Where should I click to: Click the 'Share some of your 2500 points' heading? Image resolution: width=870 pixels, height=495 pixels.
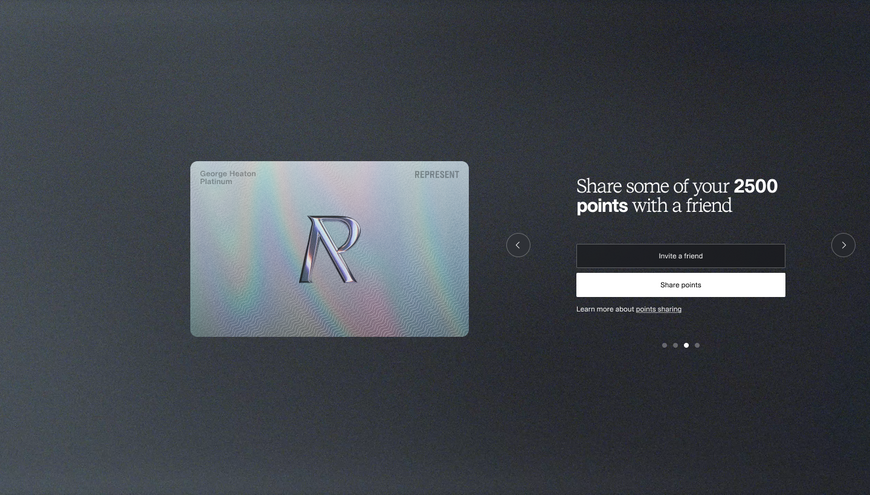(677, 196)
